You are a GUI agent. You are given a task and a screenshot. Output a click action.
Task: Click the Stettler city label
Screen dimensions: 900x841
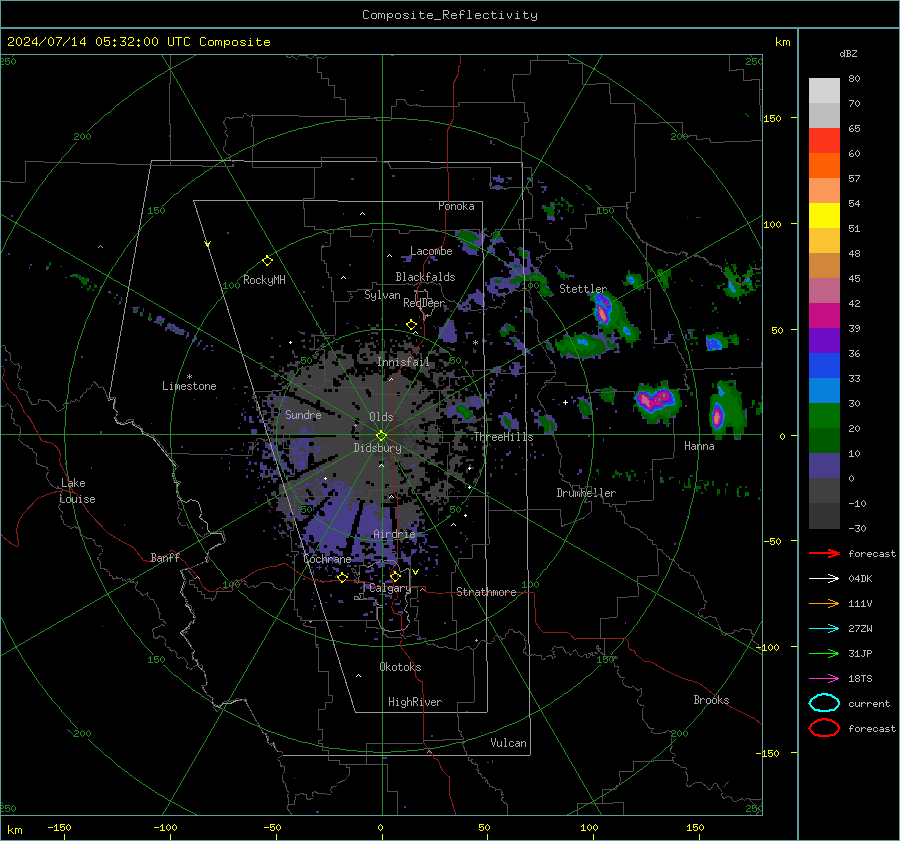583,289
